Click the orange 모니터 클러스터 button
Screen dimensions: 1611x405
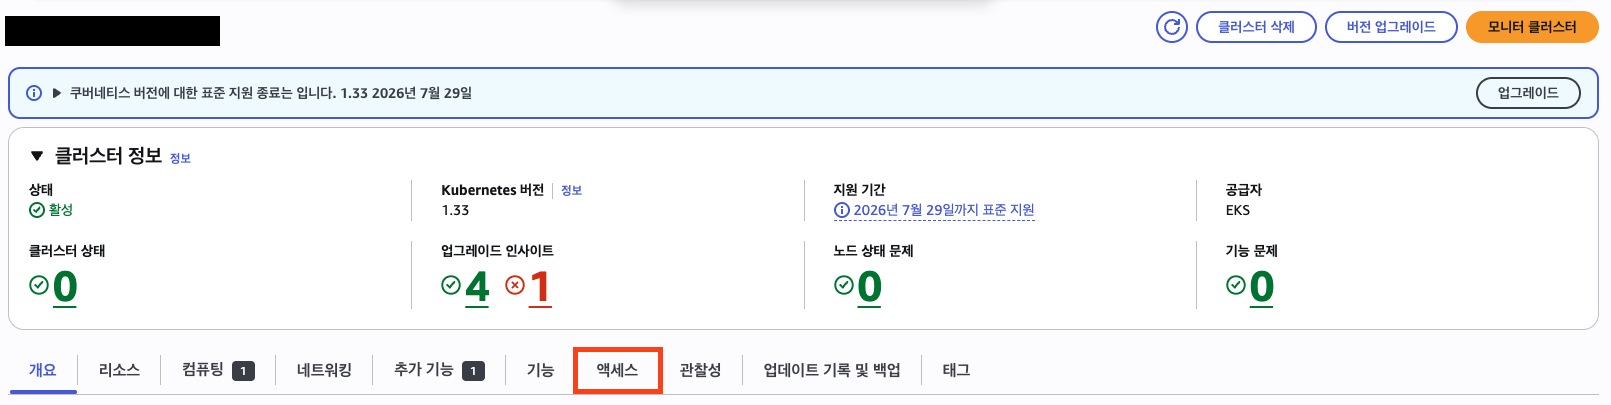1531,27
